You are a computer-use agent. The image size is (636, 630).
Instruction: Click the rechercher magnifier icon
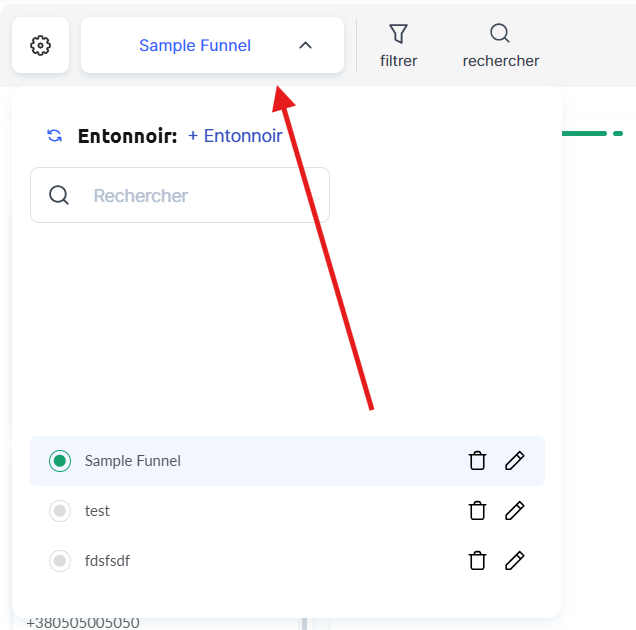coord(500,34)
